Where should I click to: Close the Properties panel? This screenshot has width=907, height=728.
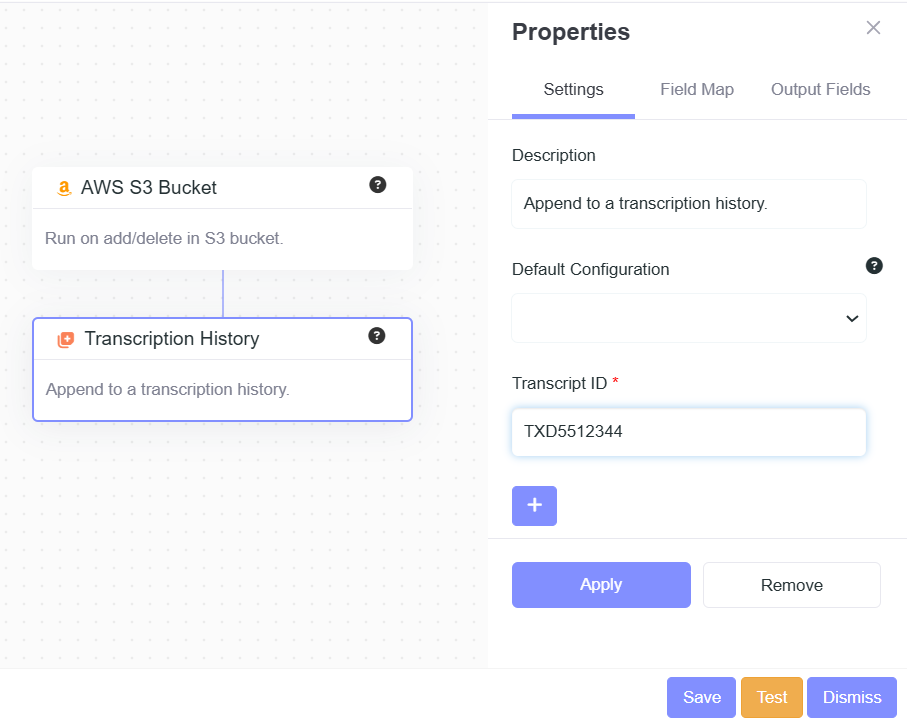point(873,28)
